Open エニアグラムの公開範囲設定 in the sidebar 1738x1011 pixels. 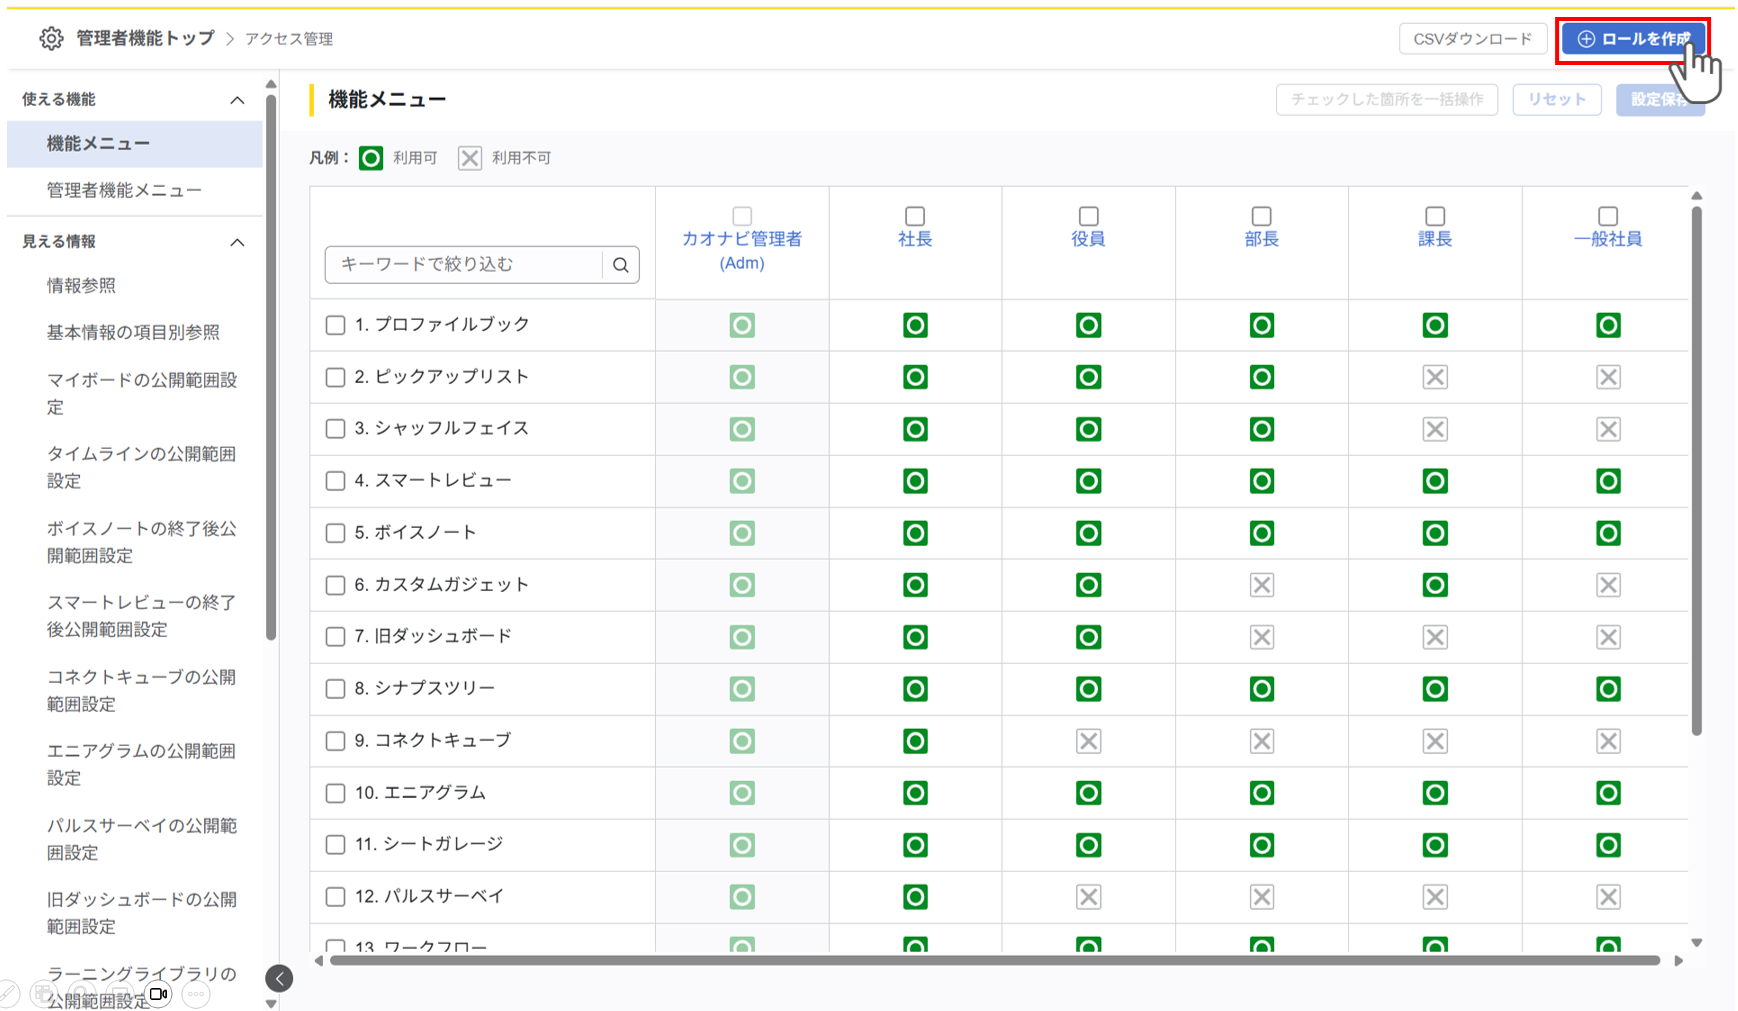pos(142,764)
